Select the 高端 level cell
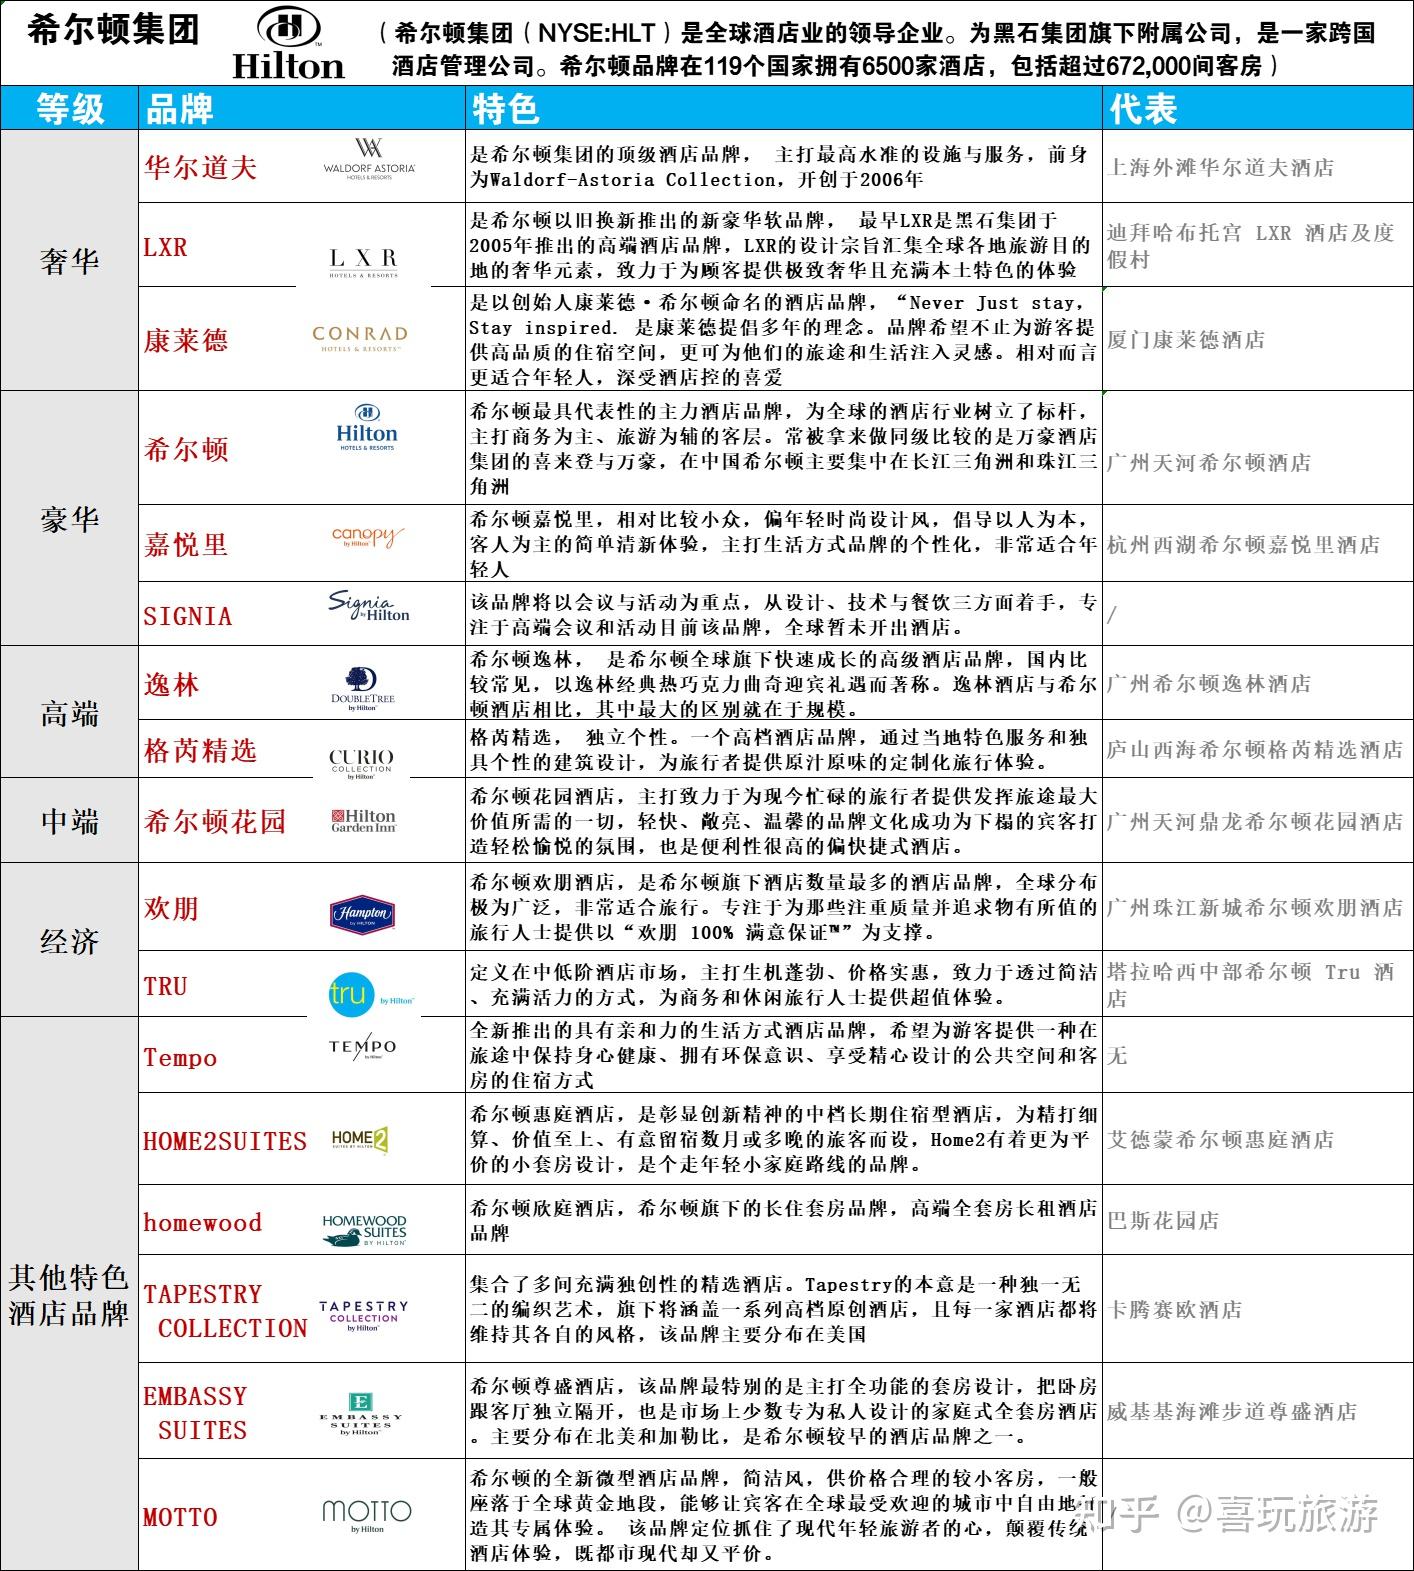The width and height of the screenshot is (1414, 1571). click(x=69, y=713)
